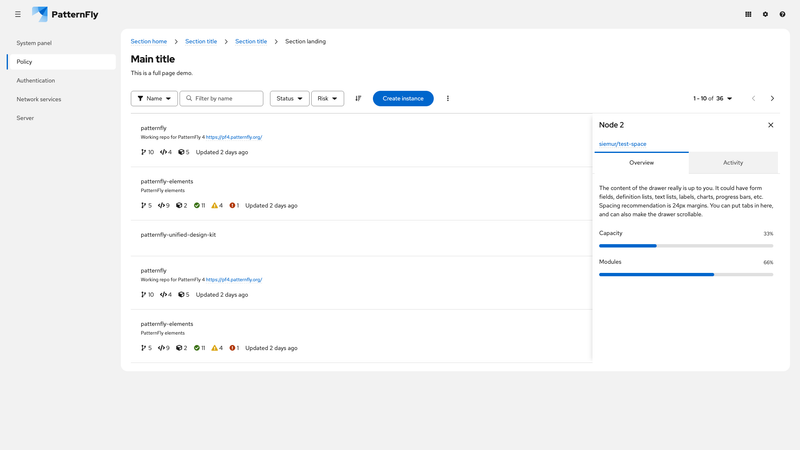800x450 pixels.
Task: Open the second Section title breadcrumb
Action: [251, 41]
